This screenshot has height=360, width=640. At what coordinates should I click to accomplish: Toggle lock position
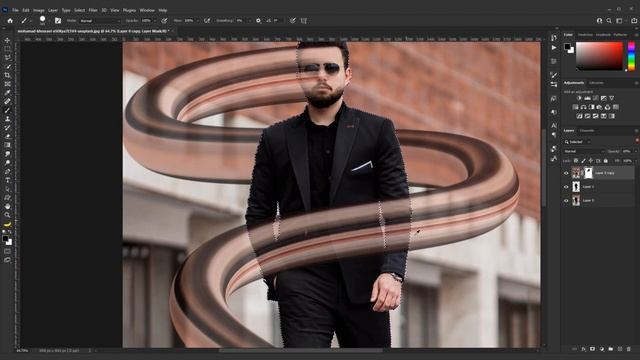[591, 161]
